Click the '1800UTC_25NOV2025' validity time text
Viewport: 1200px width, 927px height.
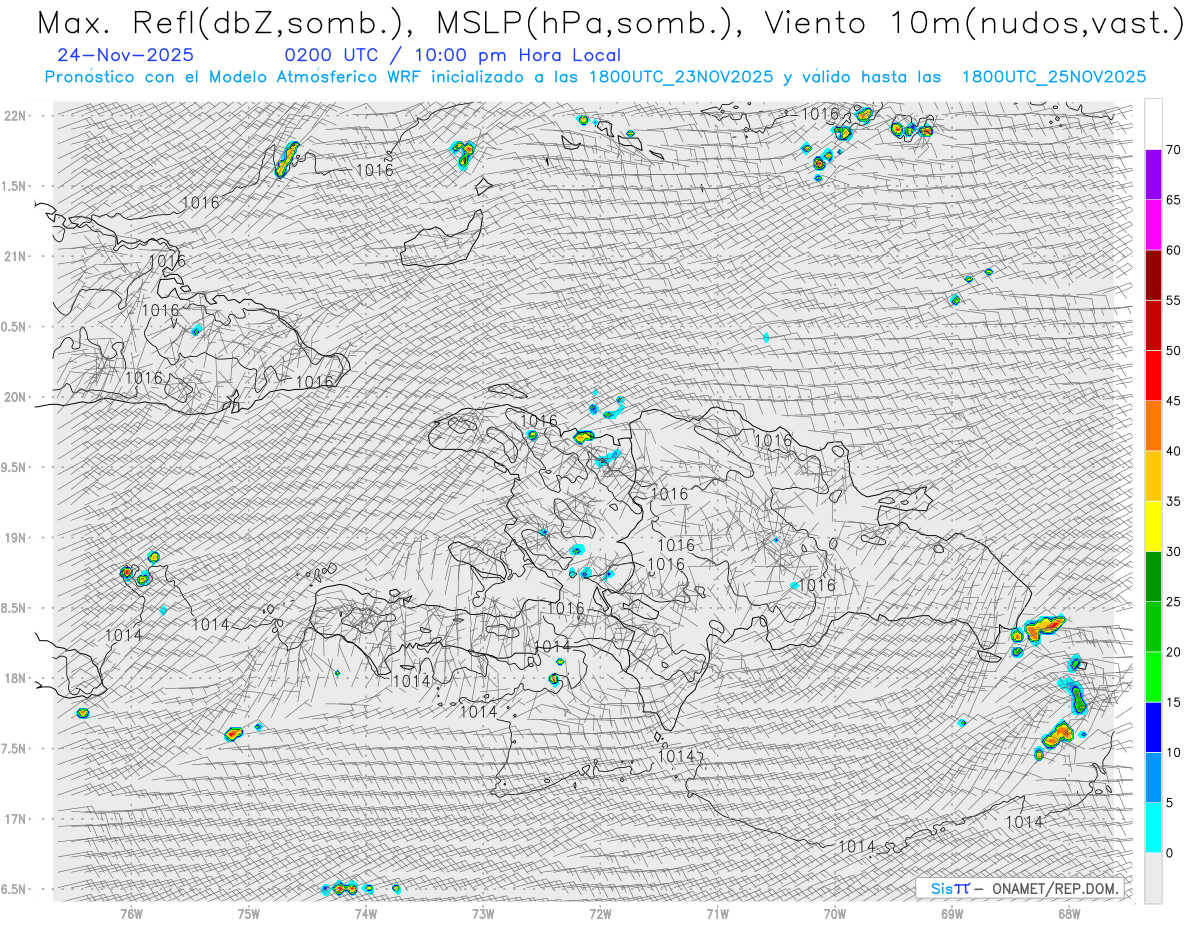coord(1054,77)
